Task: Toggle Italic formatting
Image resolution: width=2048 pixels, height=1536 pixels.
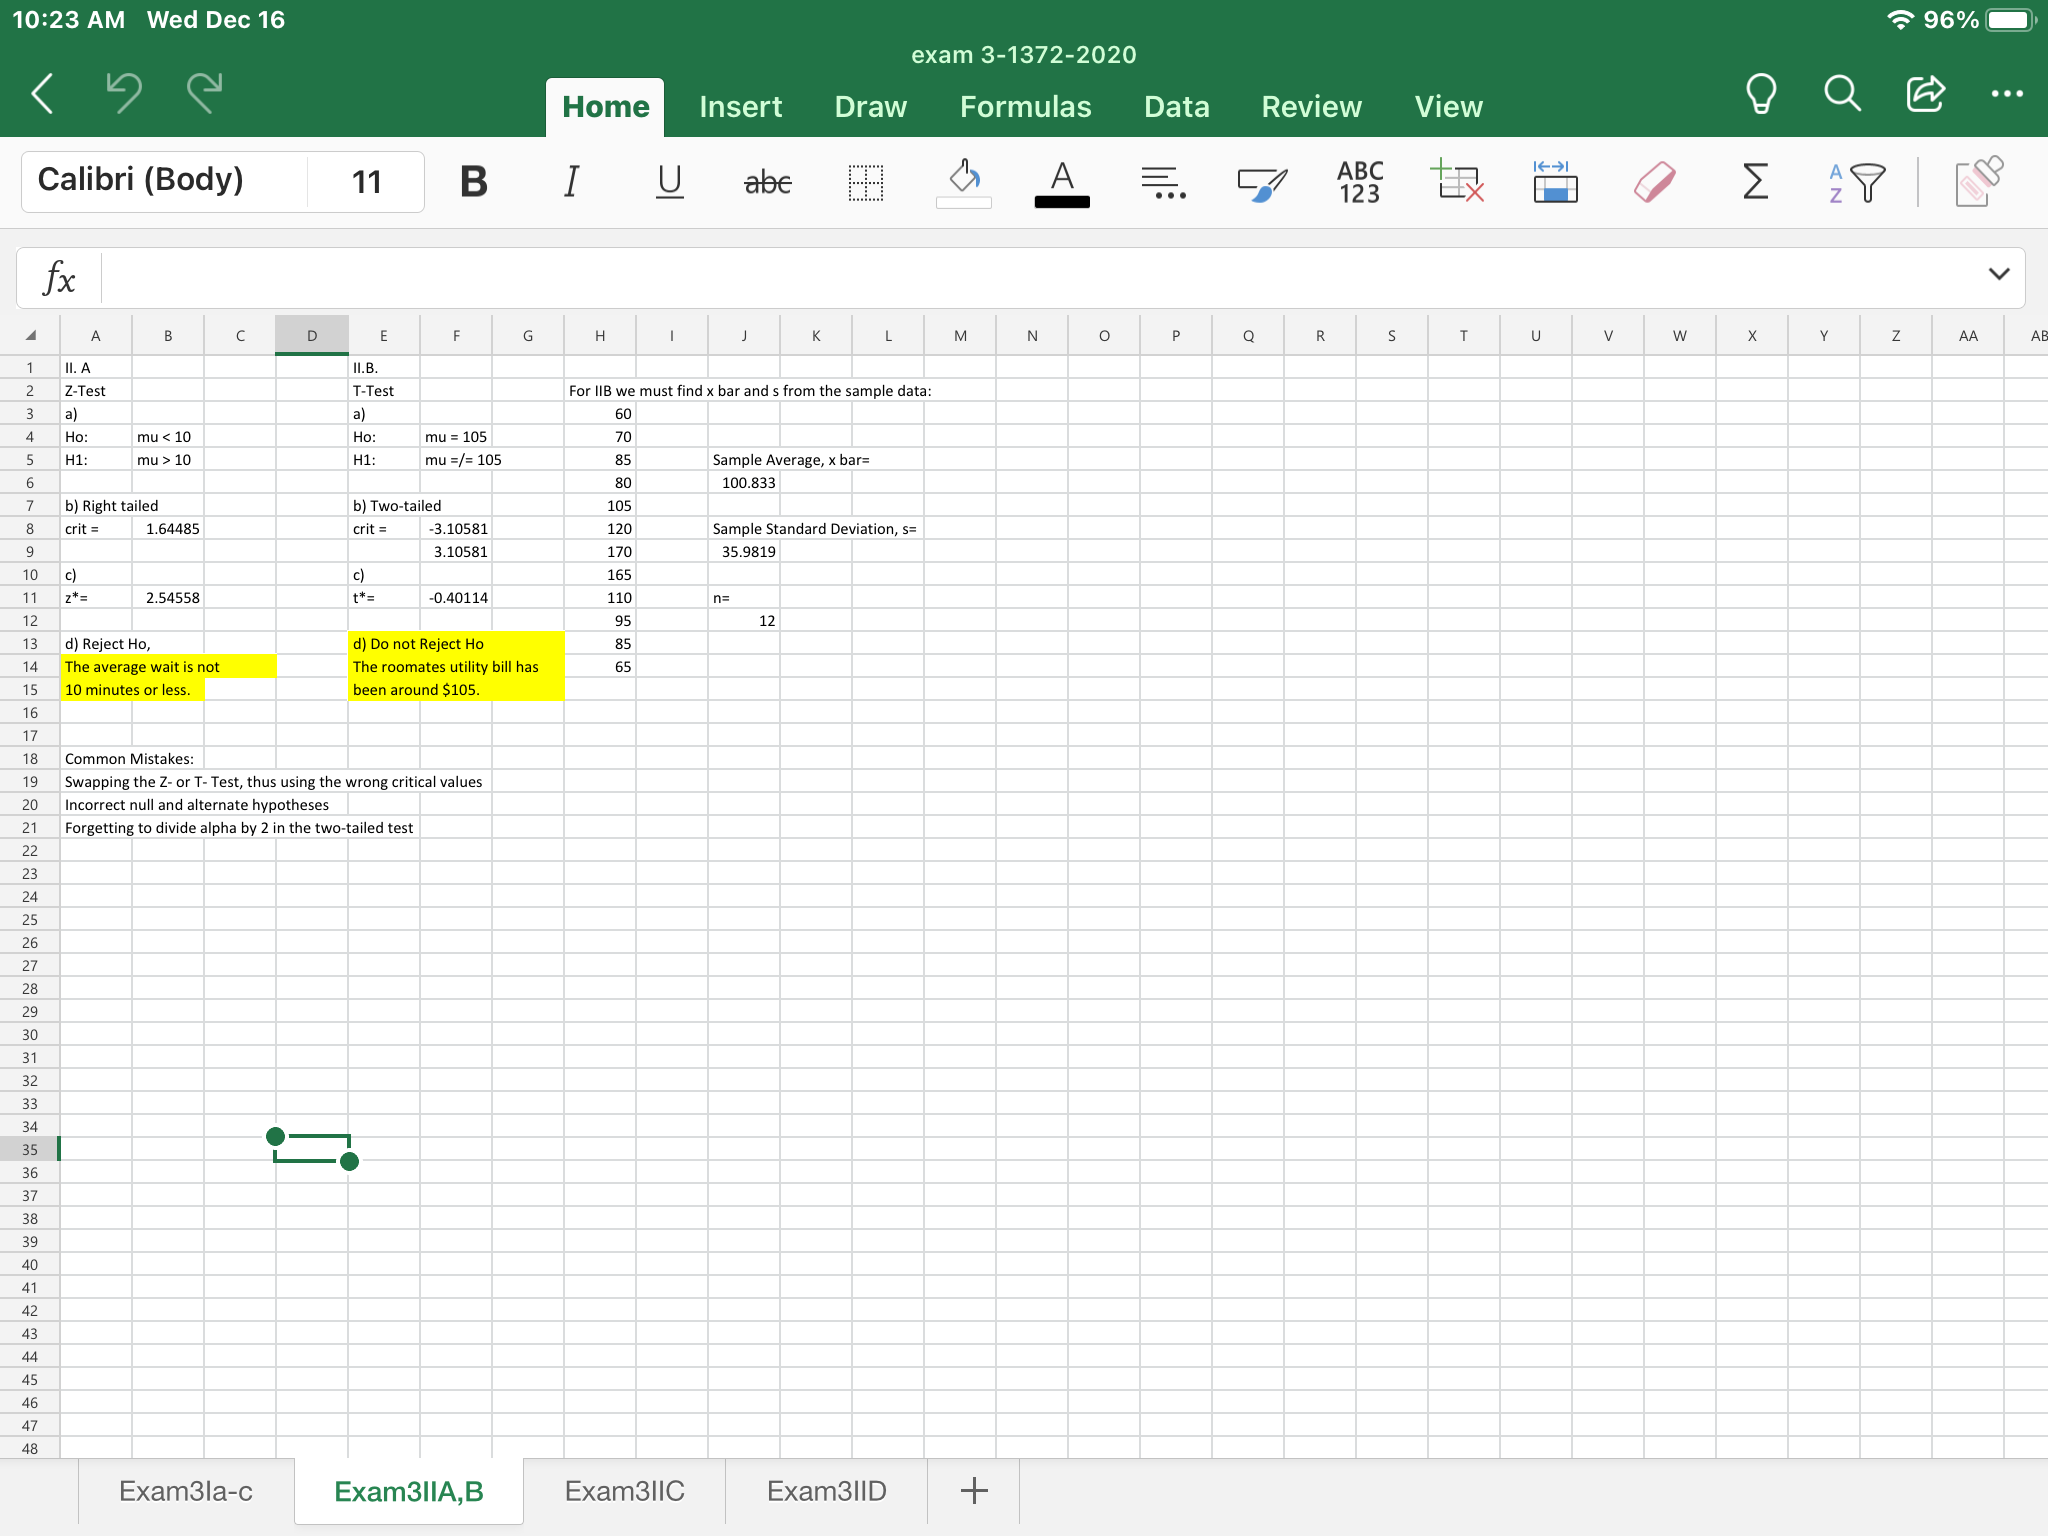Action: (x=571, y=182)
